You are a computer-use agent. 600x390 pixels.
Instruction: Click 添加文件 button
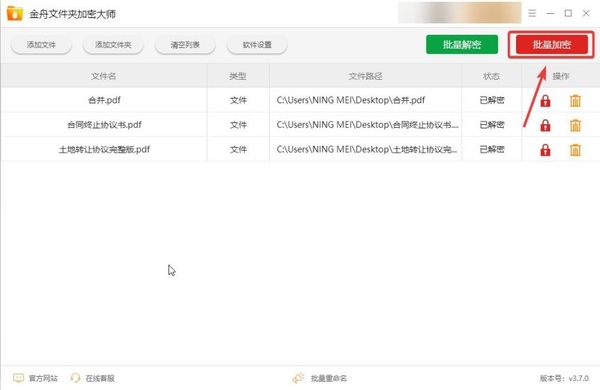coord(41,45)
